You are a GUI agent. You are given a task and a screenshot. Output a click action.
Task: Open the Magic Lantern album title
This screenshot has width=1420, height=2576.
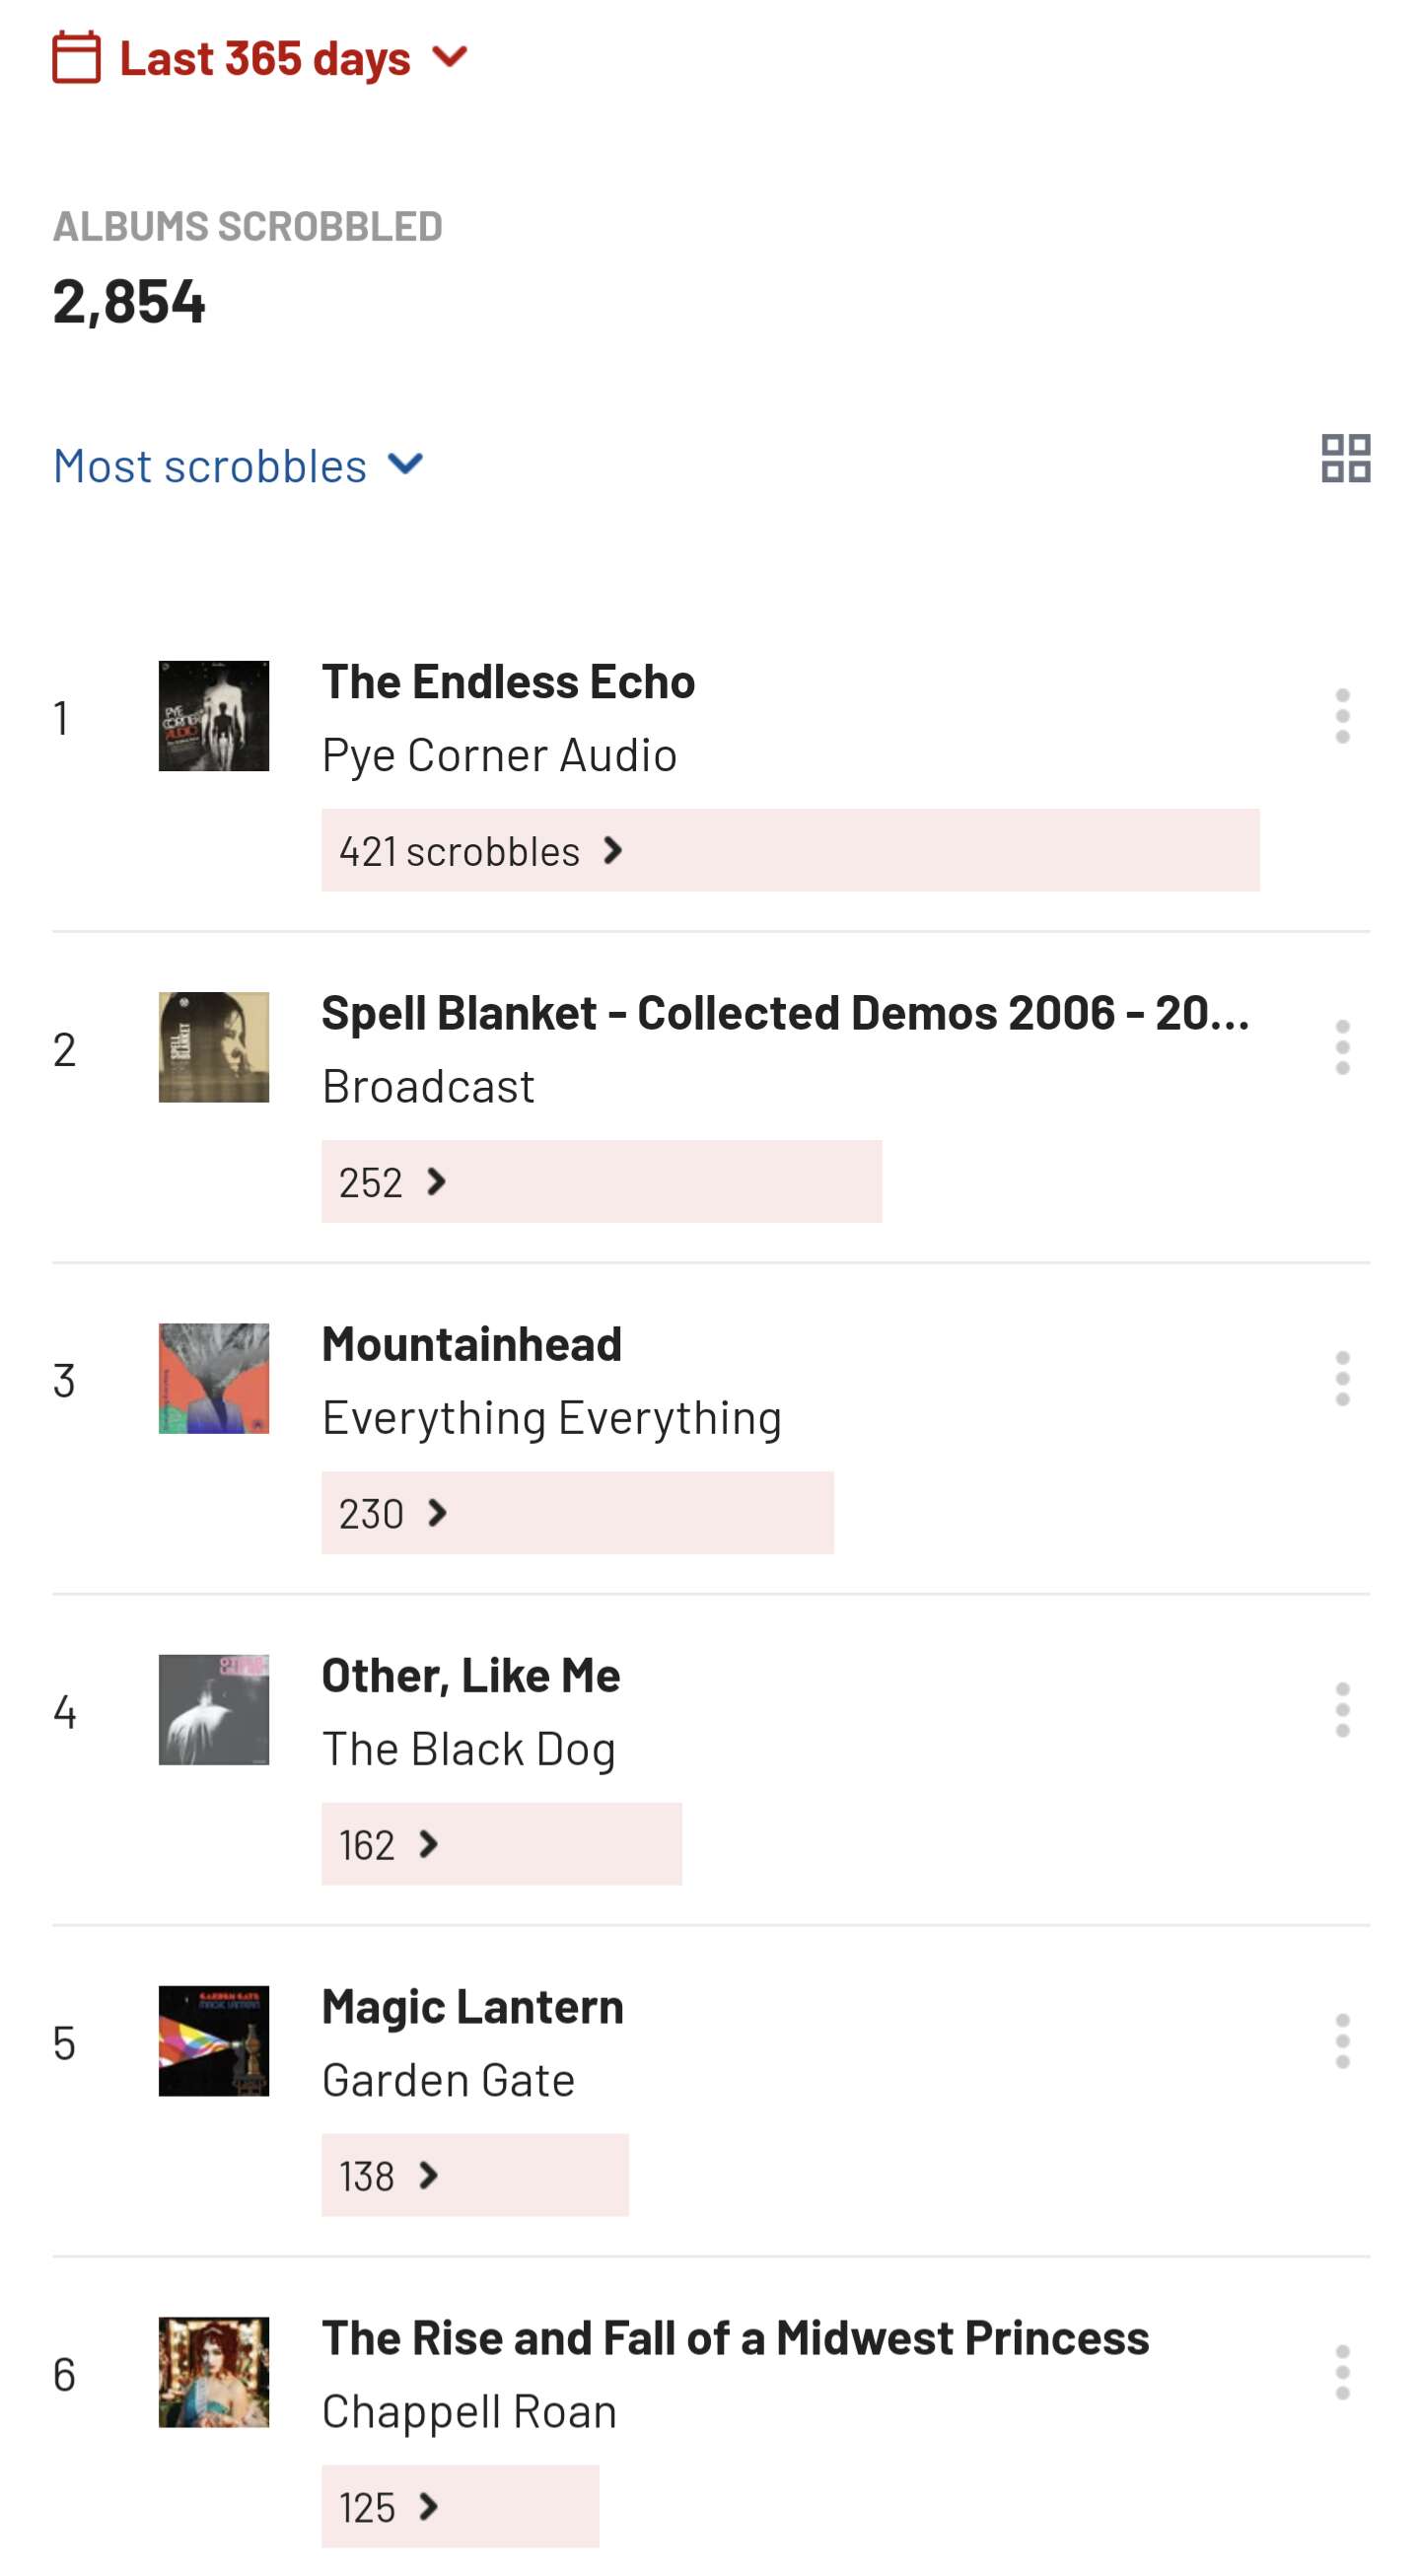(472, 2007)
